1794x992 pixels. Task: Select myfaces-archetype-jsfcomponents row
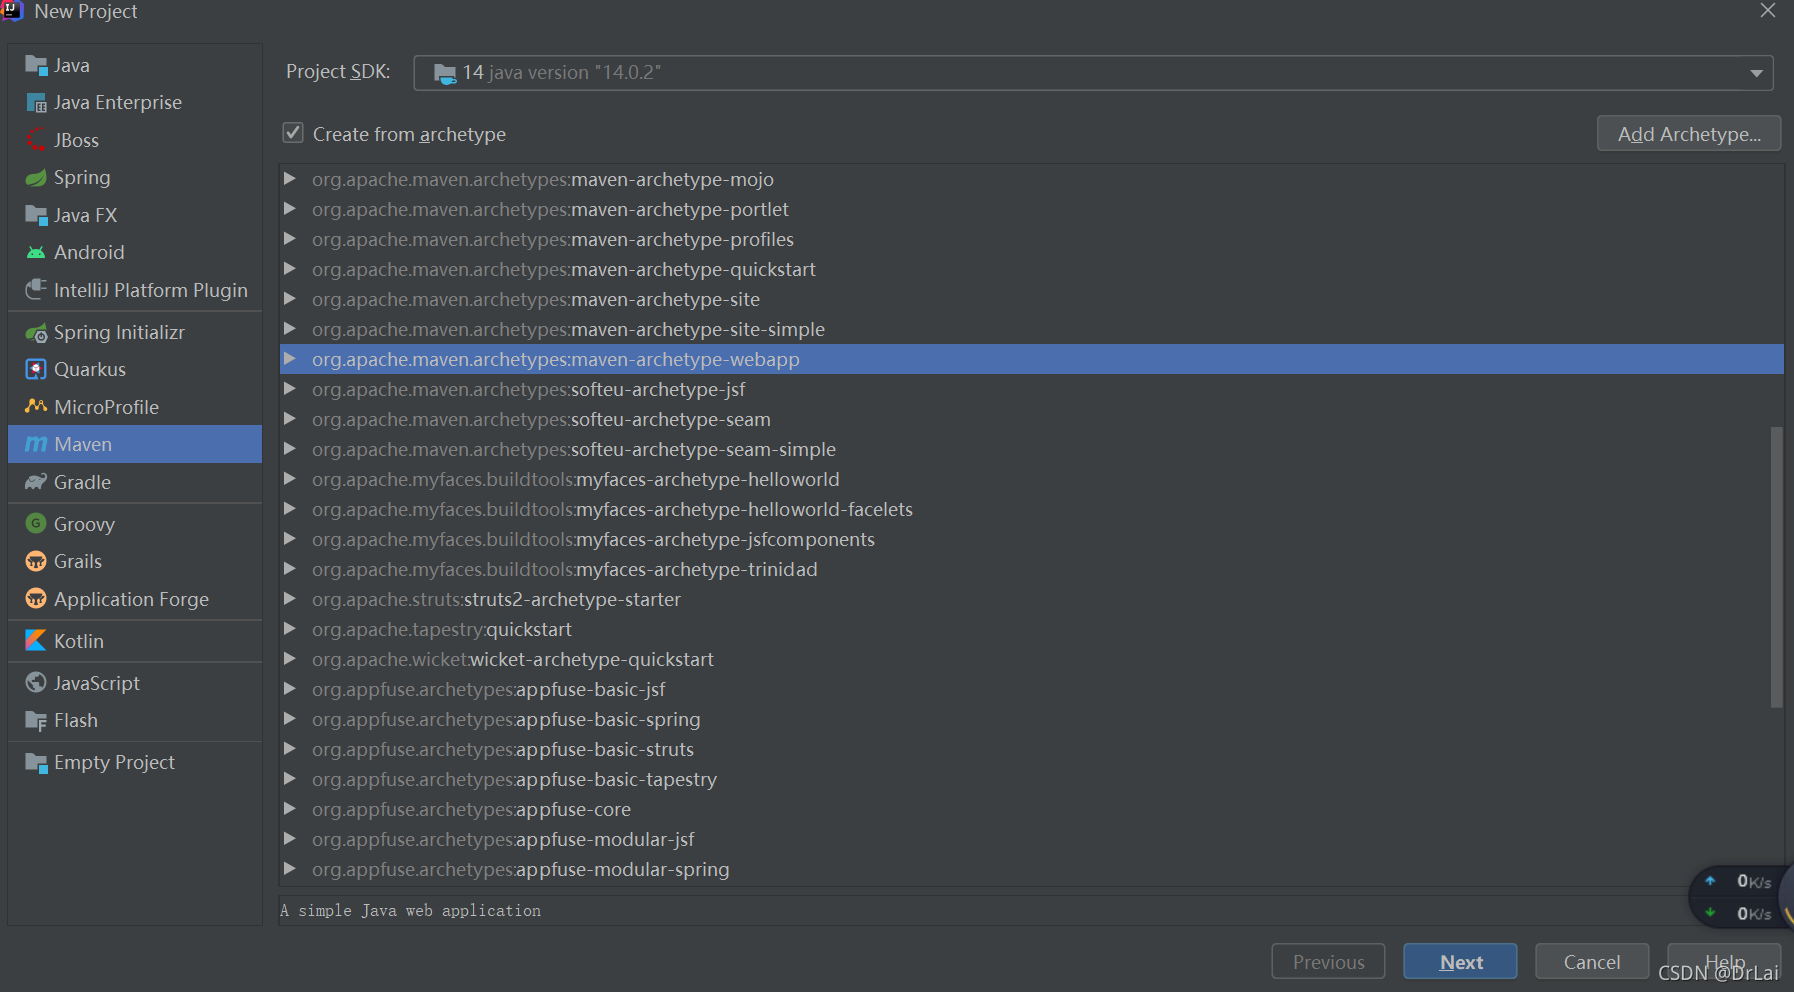1032,539
